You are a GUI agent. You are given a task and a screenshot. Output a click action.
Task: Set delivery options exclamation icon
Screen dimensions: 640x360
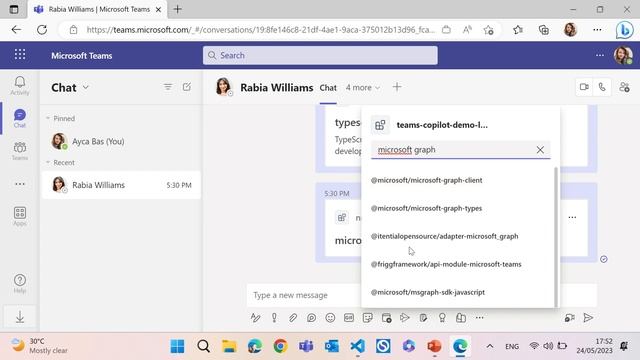coord(274,318)
